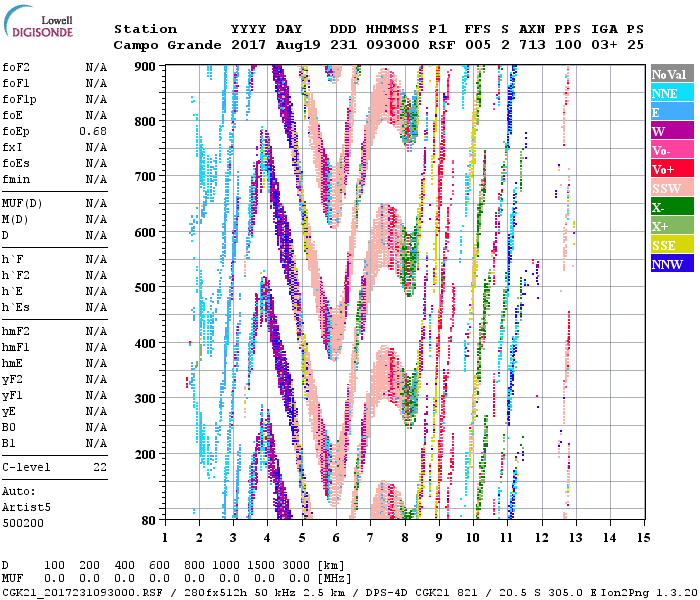Pick the Vo- pink legend swatch
Screen dimensions: 700x600
[x=672, y=151]
